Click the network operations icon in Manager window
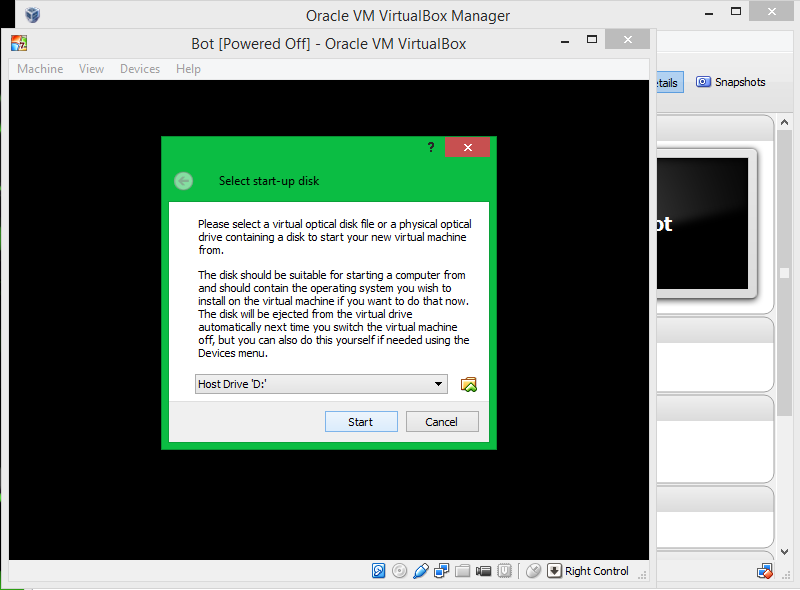Viewport: 800px width, 590px height. pos(764,571)
